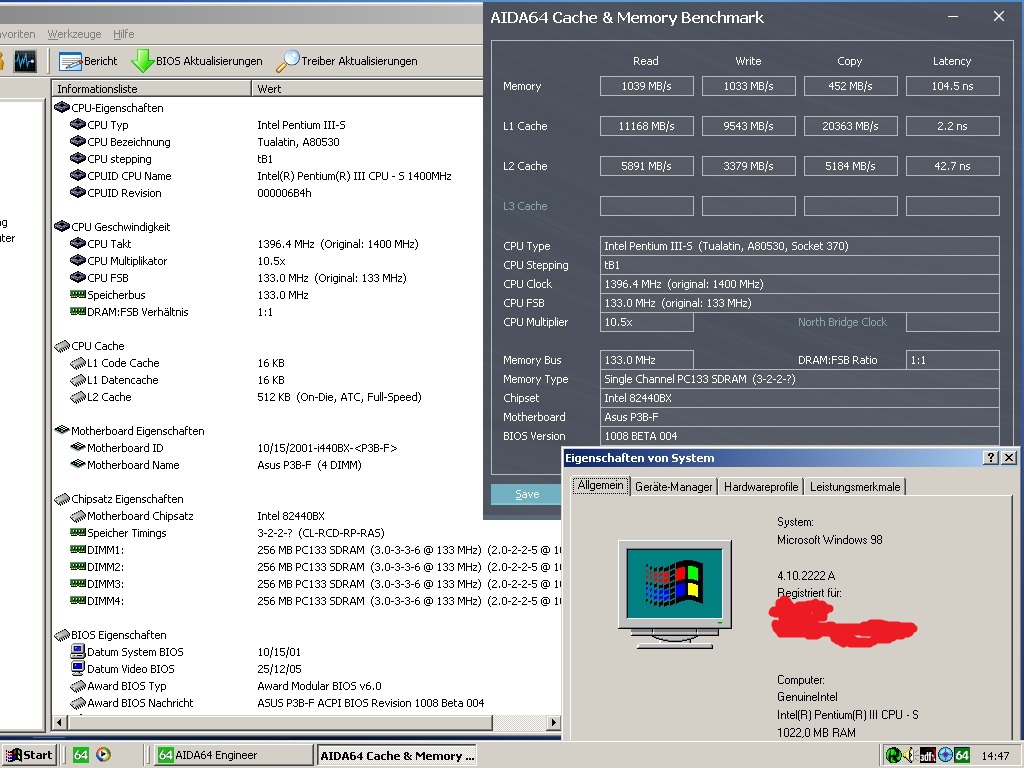The image size is (1024, 768).
Task: Click 'Award Modular BIOS v6.0' value
Action: (319, 686)
